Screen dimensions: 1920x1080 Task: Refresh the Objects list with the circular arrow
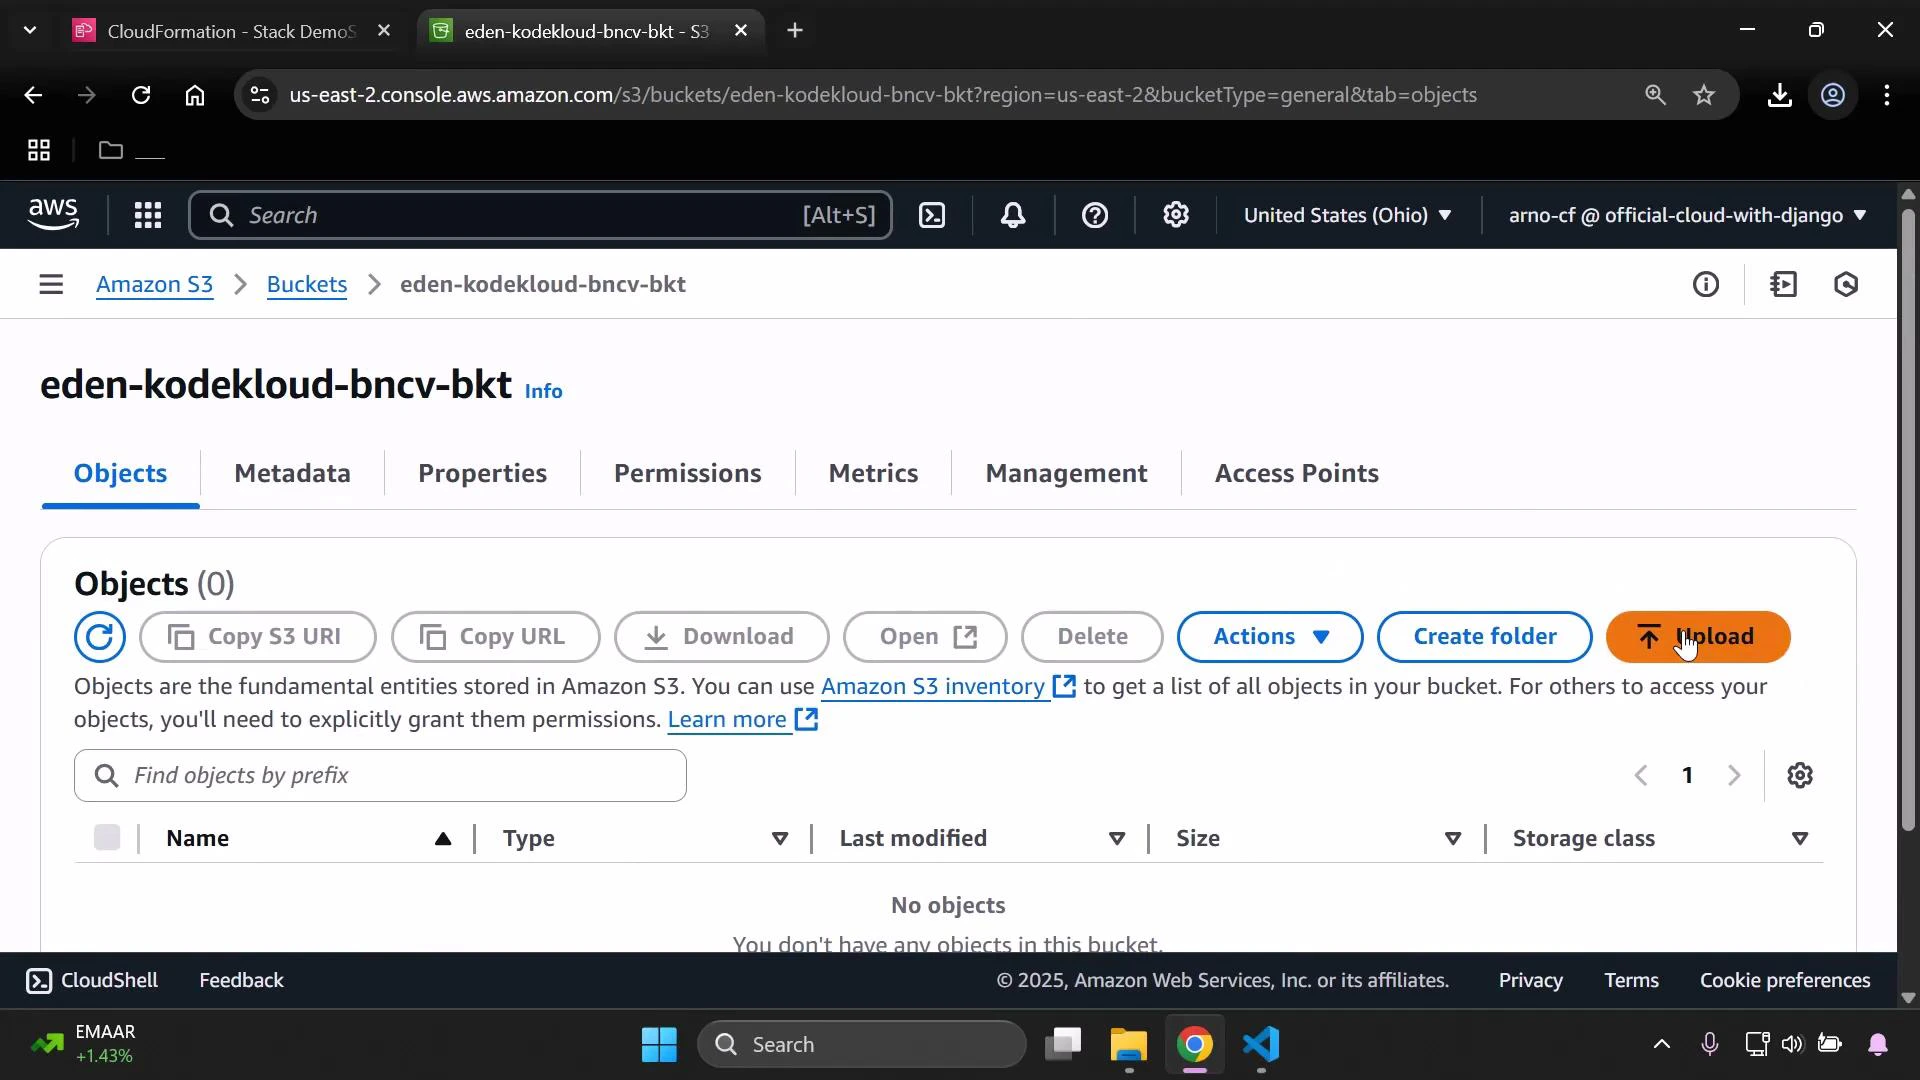tap(99, 637)
